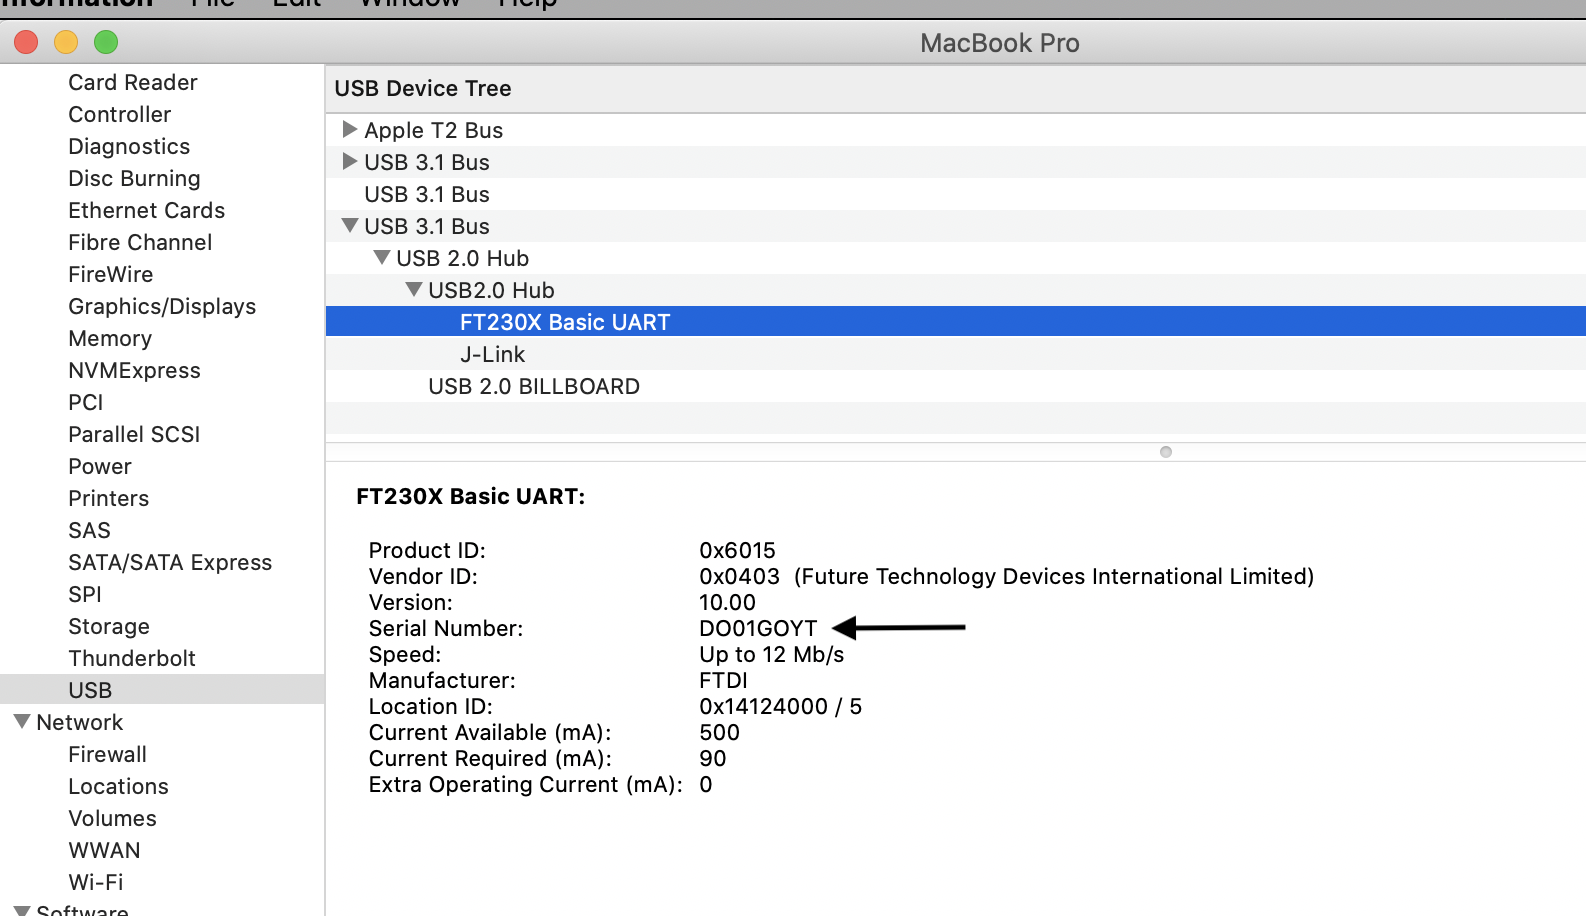Image resolution: width=1586 pixels, height=916 pixels.
Task: Select USB in sidebar
Action: (162, 690)
